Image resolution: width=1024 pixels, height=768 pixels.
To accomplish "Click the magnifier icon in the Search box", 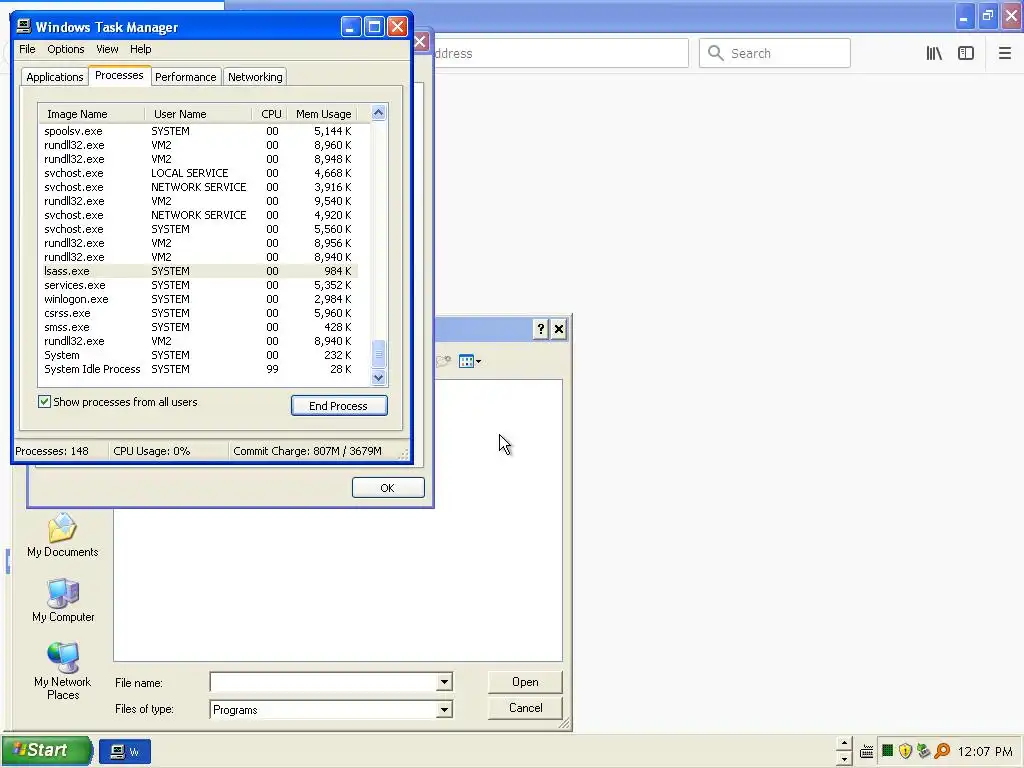I will tap(716, 53).
